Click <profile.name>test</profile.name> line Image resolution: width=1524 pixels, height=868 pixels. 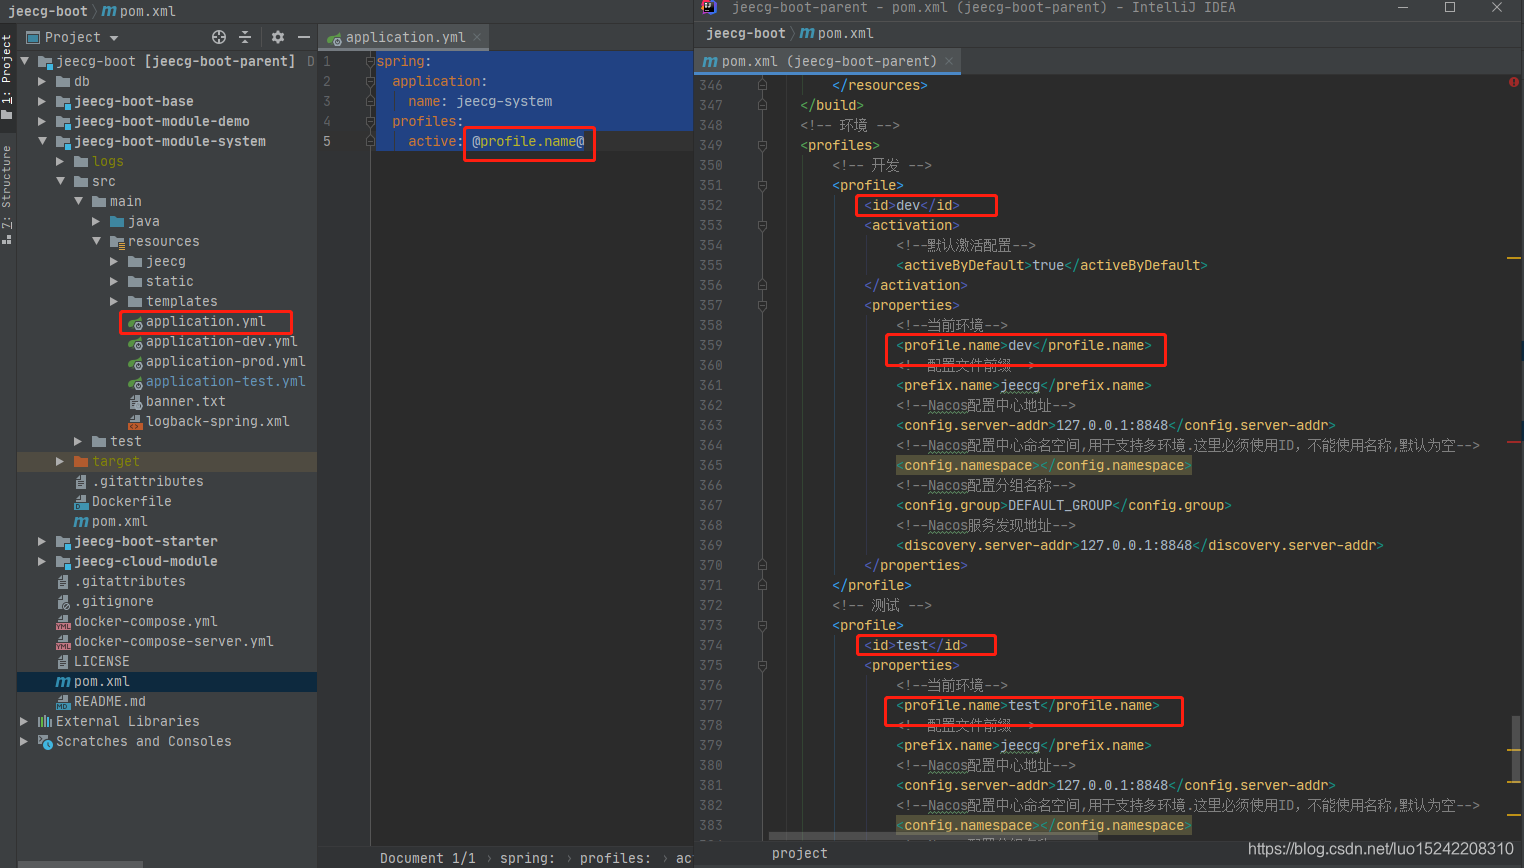point(1028,705)
